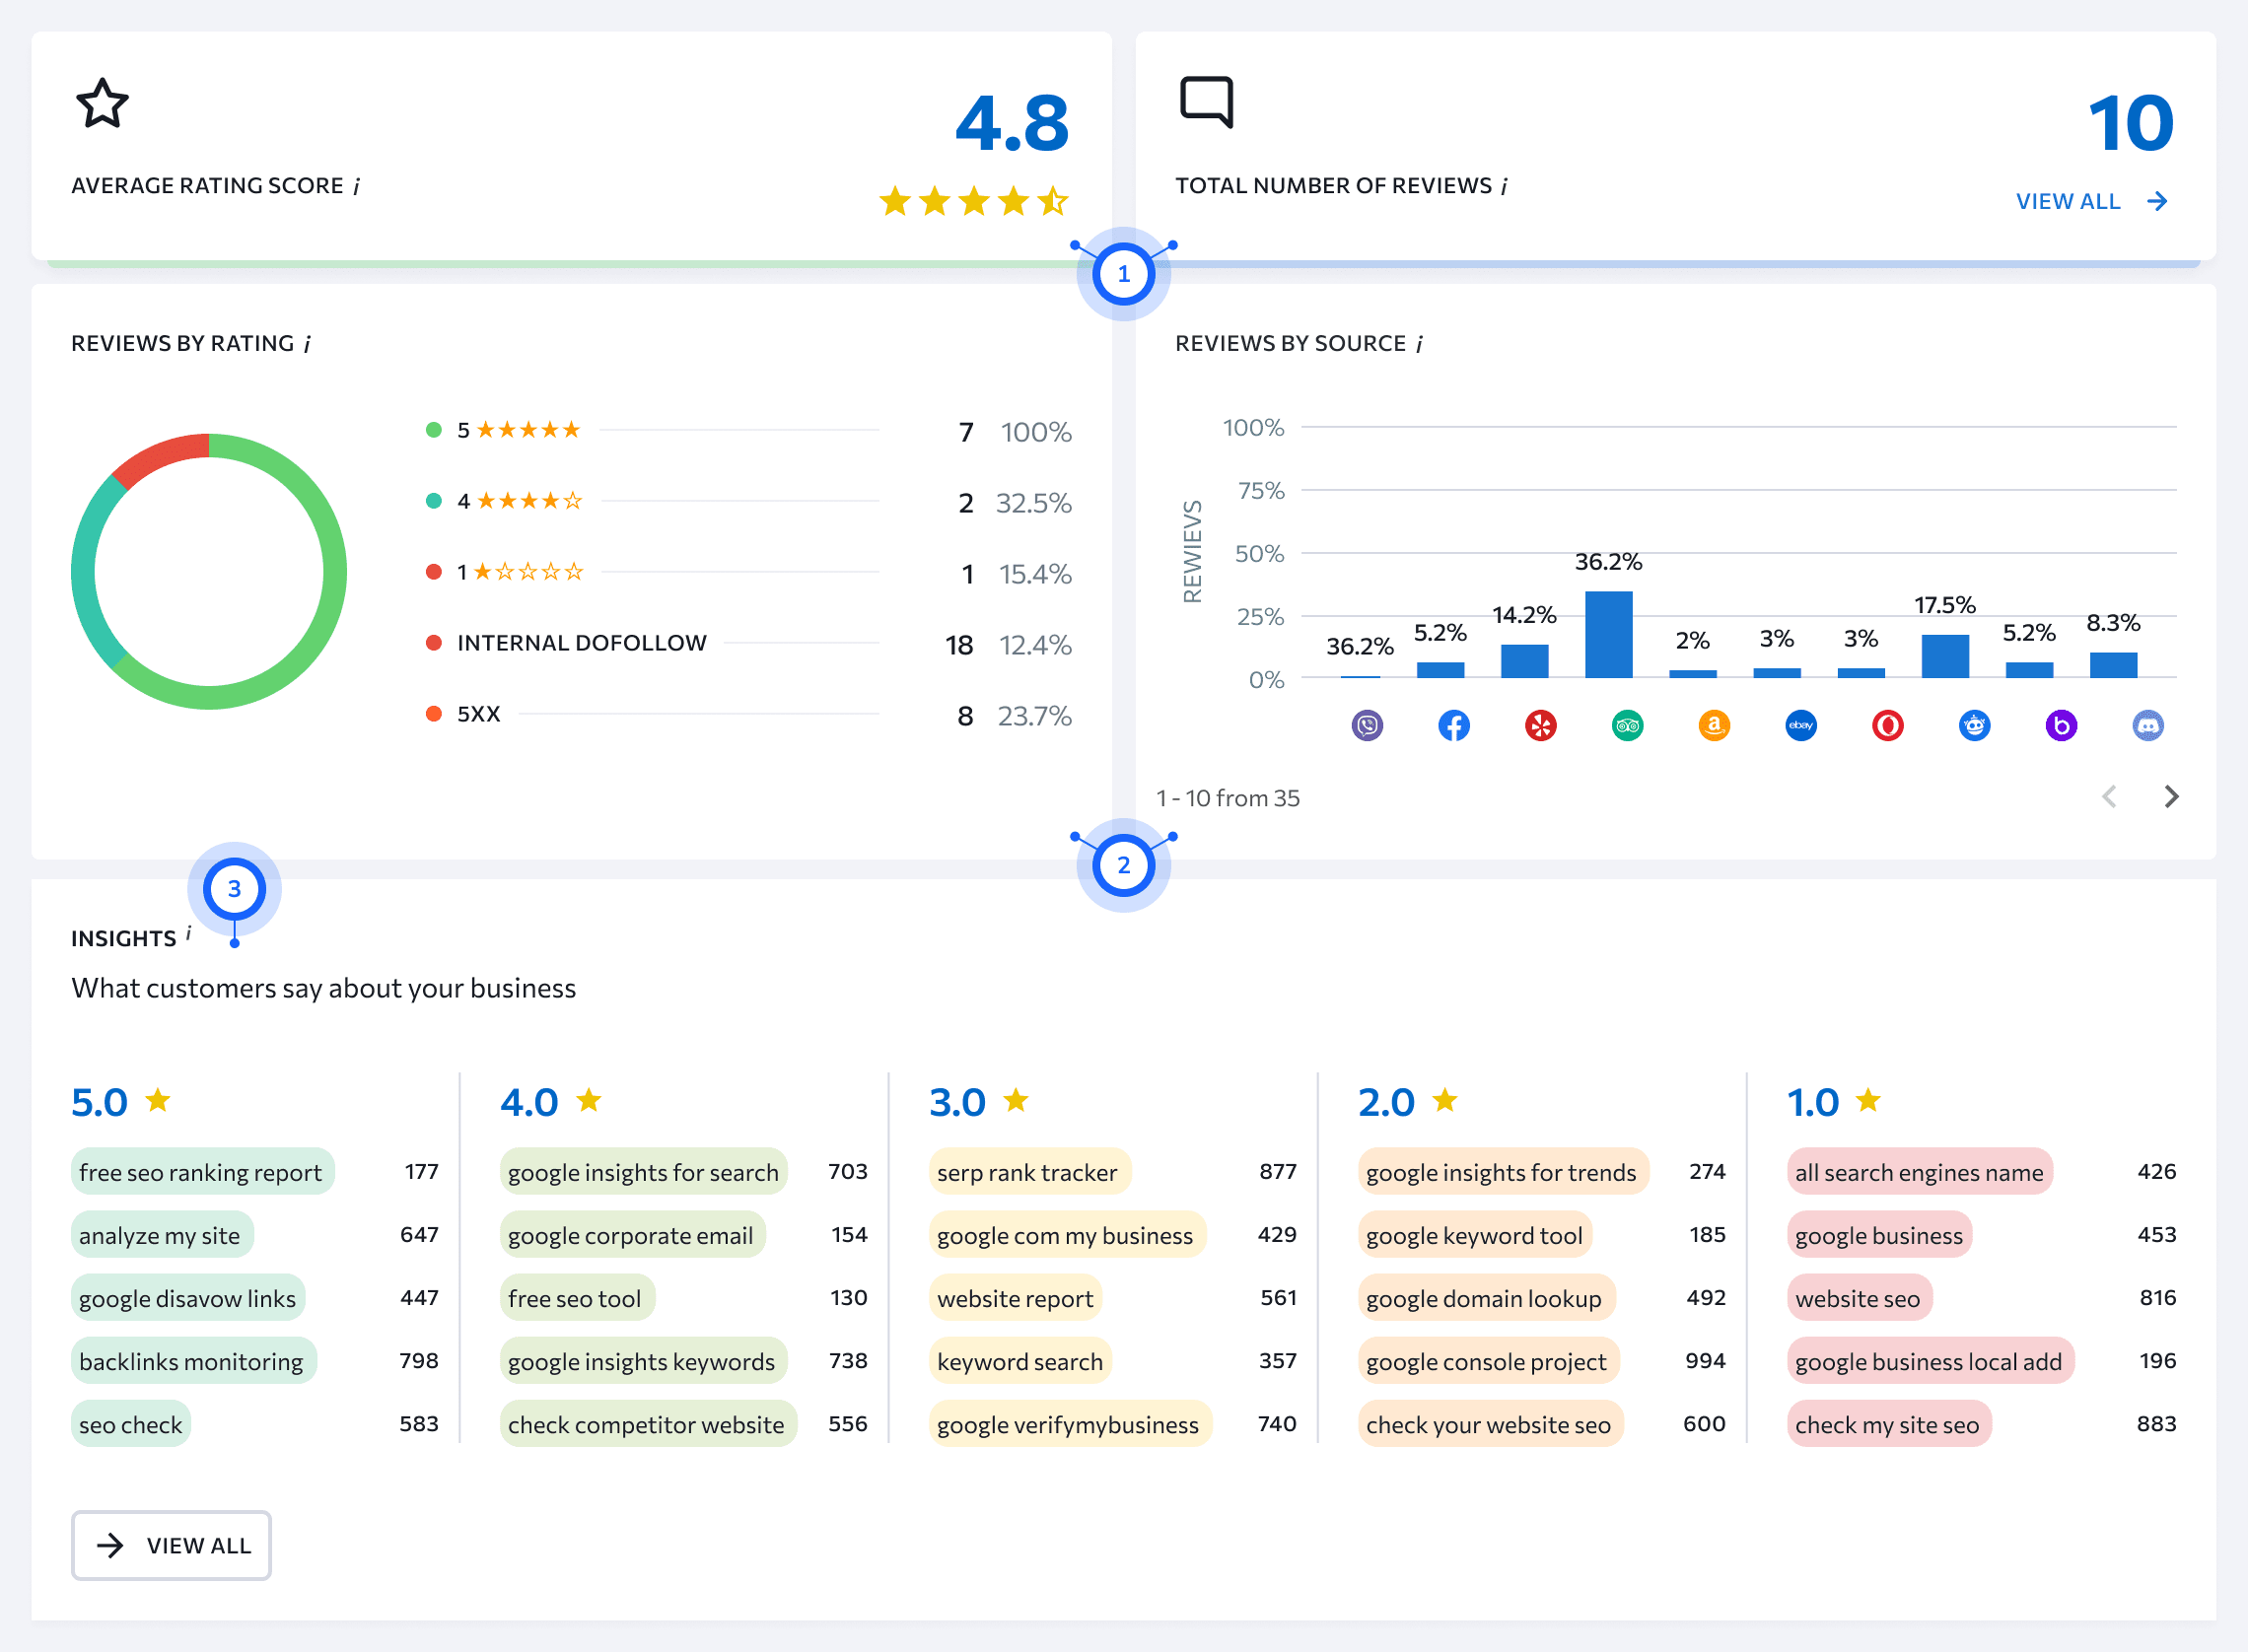2248x1652 pixels.
Task: Select the Facebook reviews source icon
Action: 1454,726
